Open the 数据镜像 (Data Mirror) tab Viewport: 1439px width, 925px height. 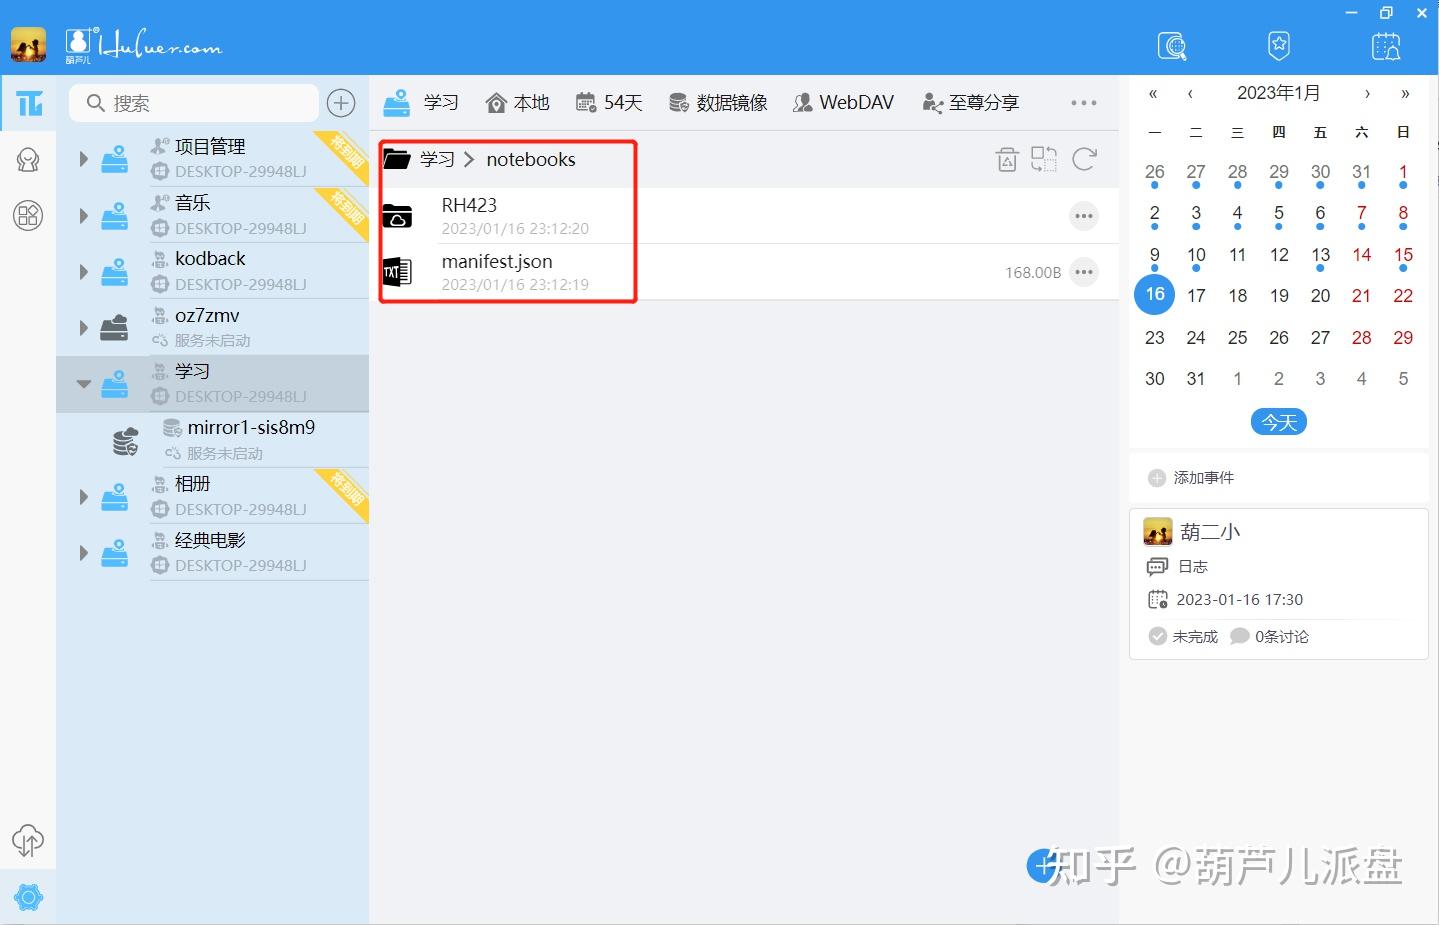coord(717,101)
